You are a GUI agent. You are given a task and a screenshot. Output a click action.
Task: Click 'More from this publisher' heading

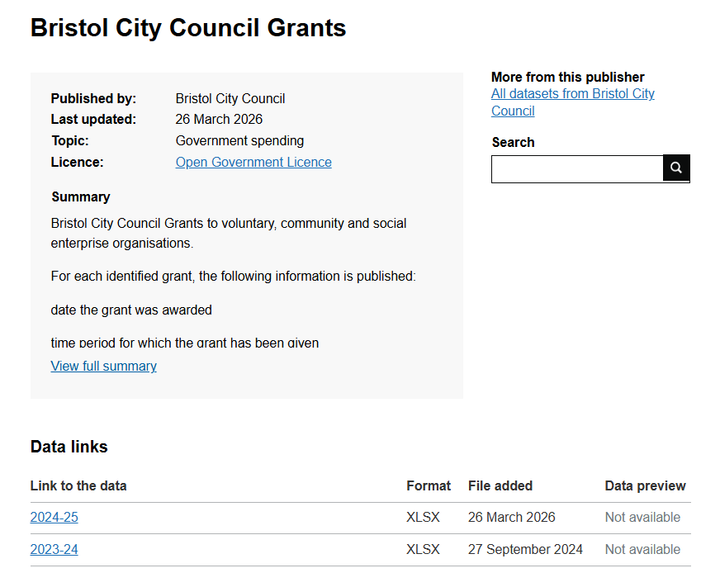pos(568,77)
